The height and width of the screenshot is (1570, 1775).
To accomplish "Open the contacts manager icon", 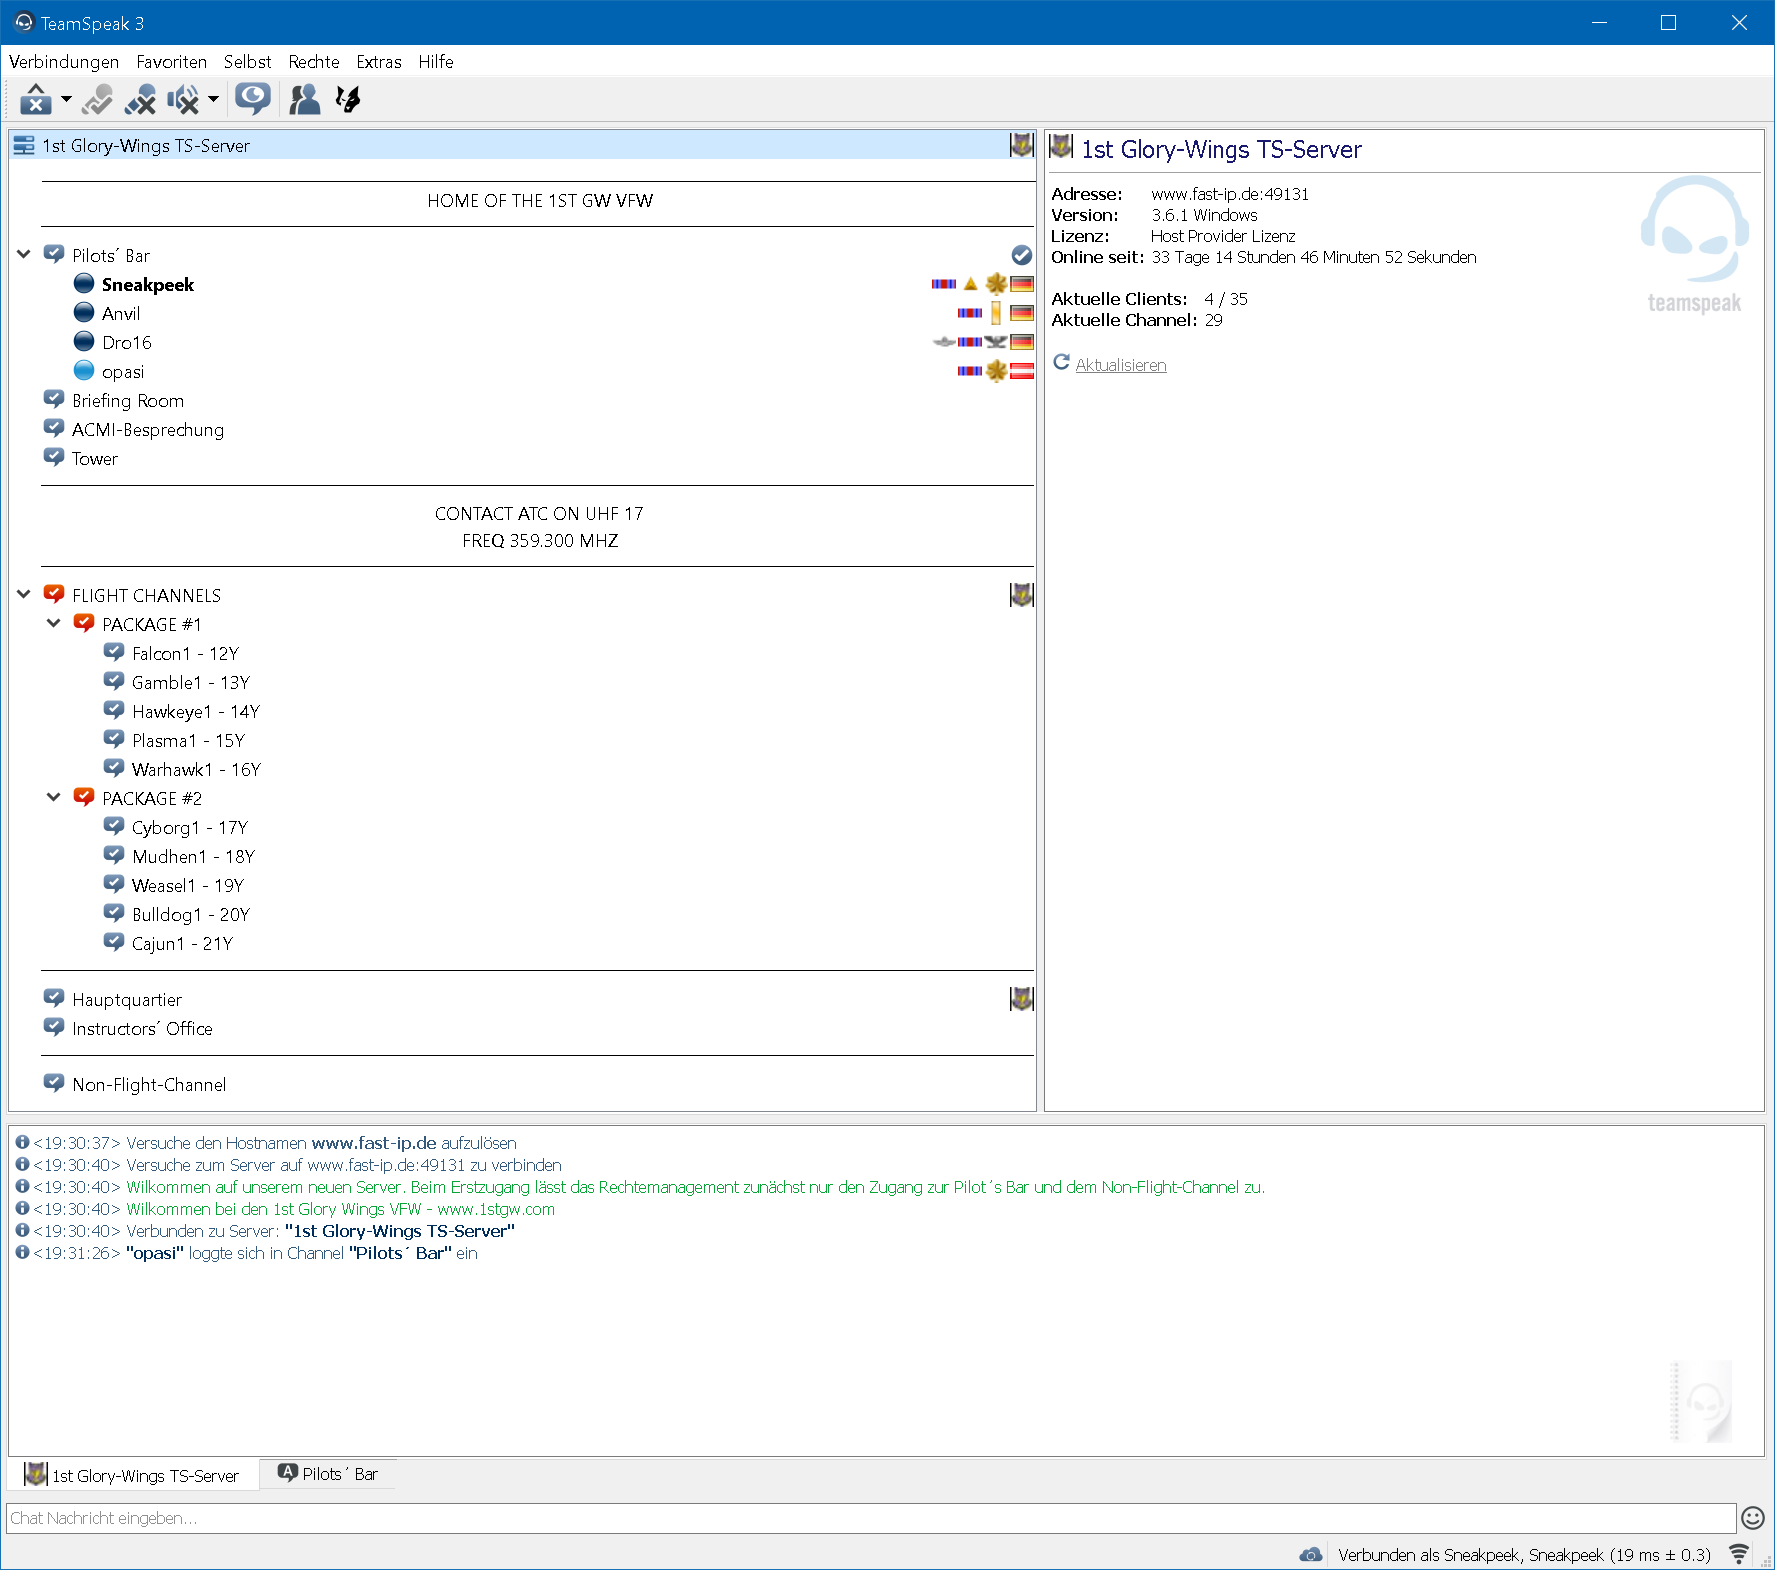I will (304, 99).
